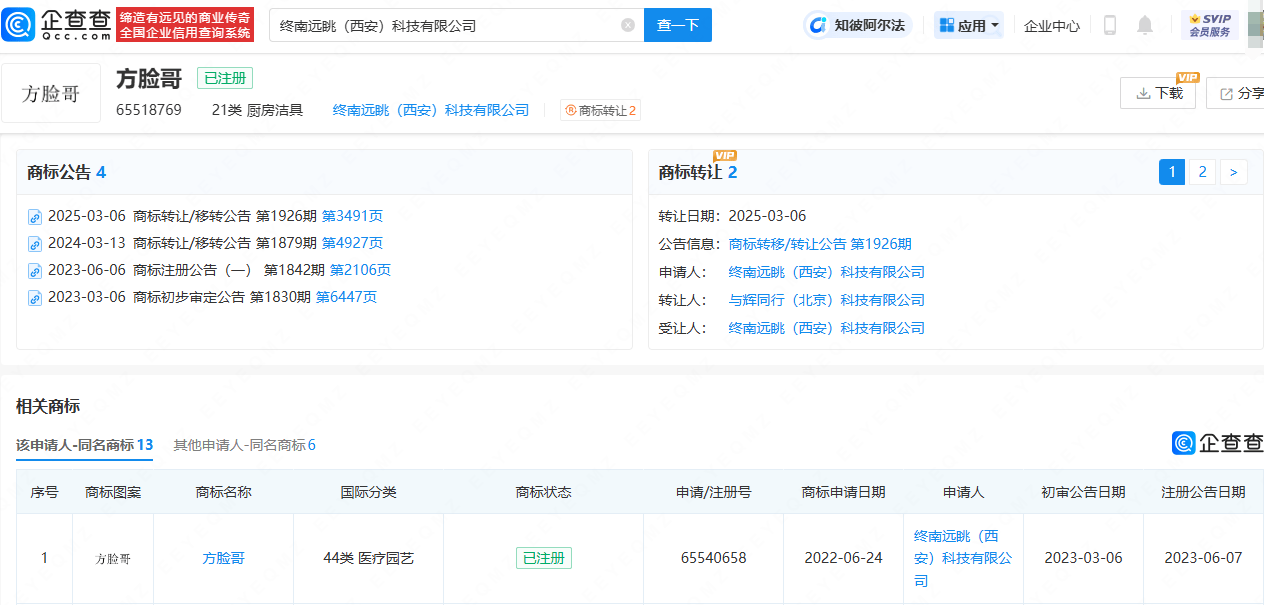This screenshot has height=605, width=1264.
Task: Click the 企查查 logo in the header
Action: coord(57,25)
